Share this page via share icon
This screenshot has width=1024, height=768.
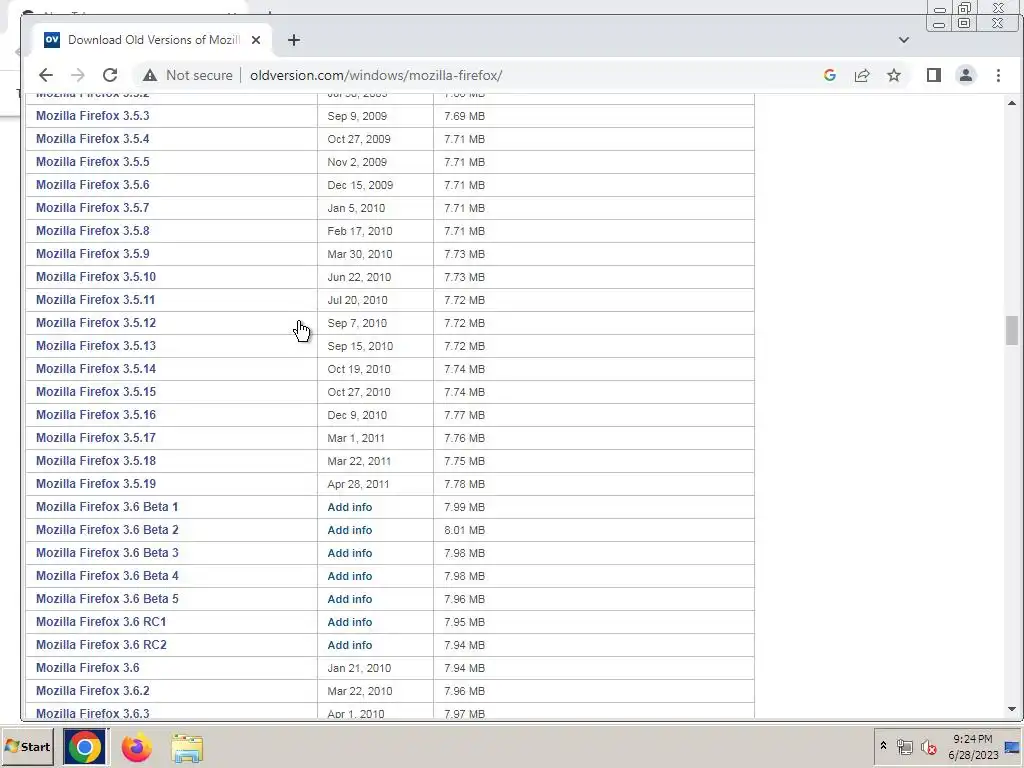[862, 75]
